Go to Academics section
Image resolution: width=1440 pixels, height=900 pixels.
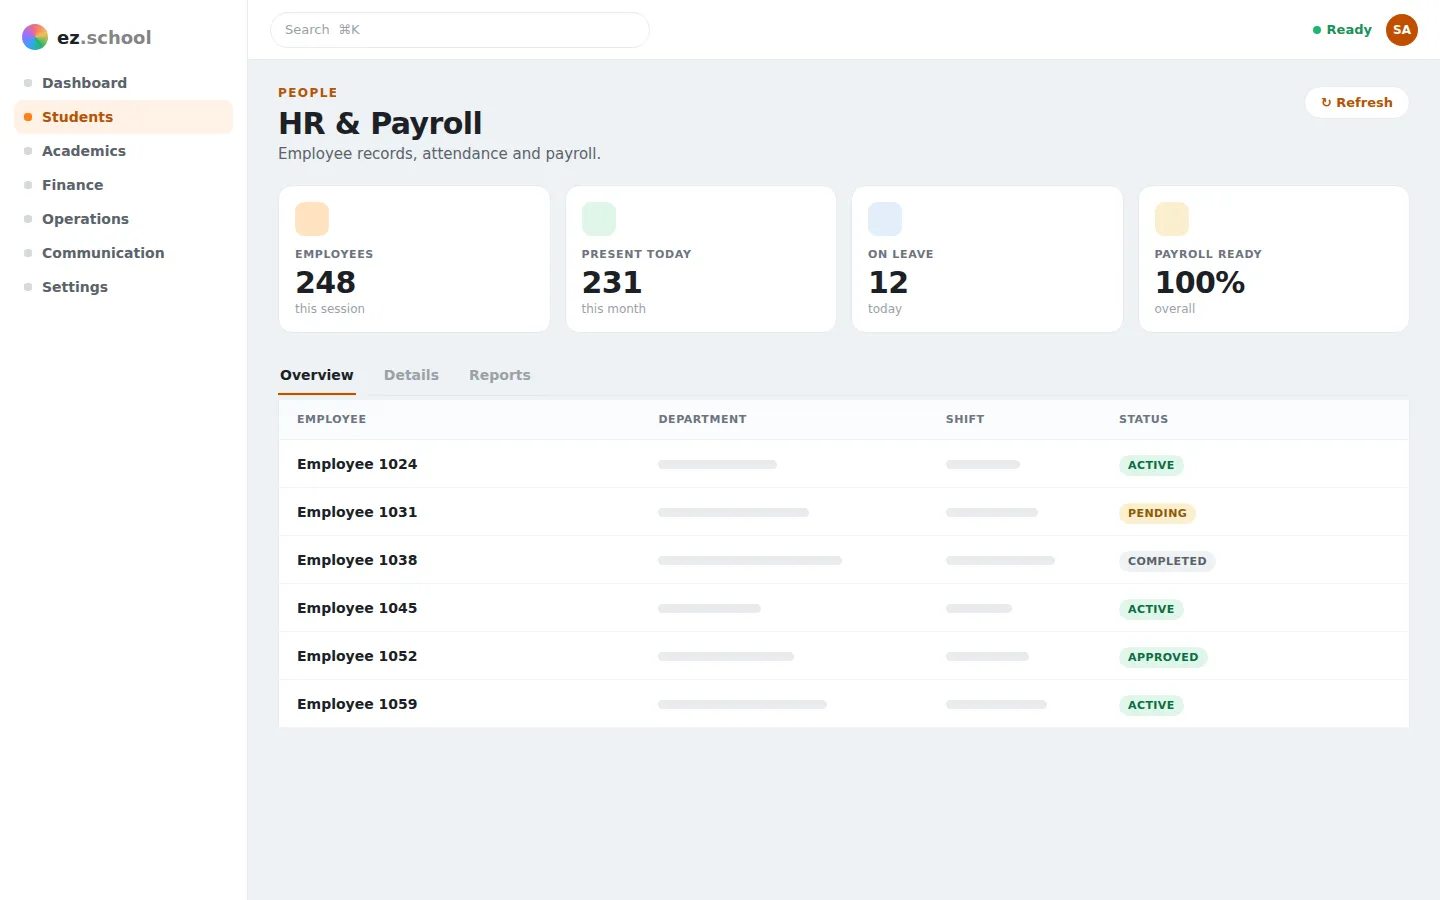pos(124,151)
